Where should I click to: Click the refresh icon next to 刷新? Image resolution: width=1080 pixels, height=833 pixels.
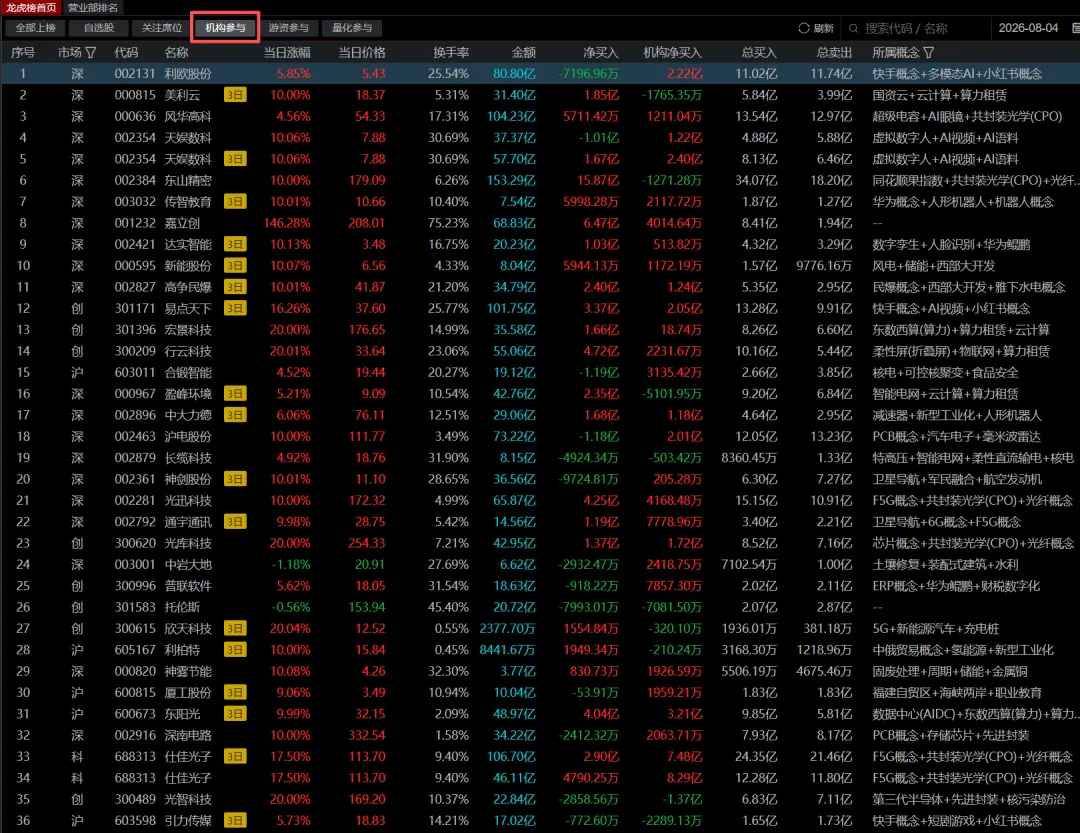(803, 28)
